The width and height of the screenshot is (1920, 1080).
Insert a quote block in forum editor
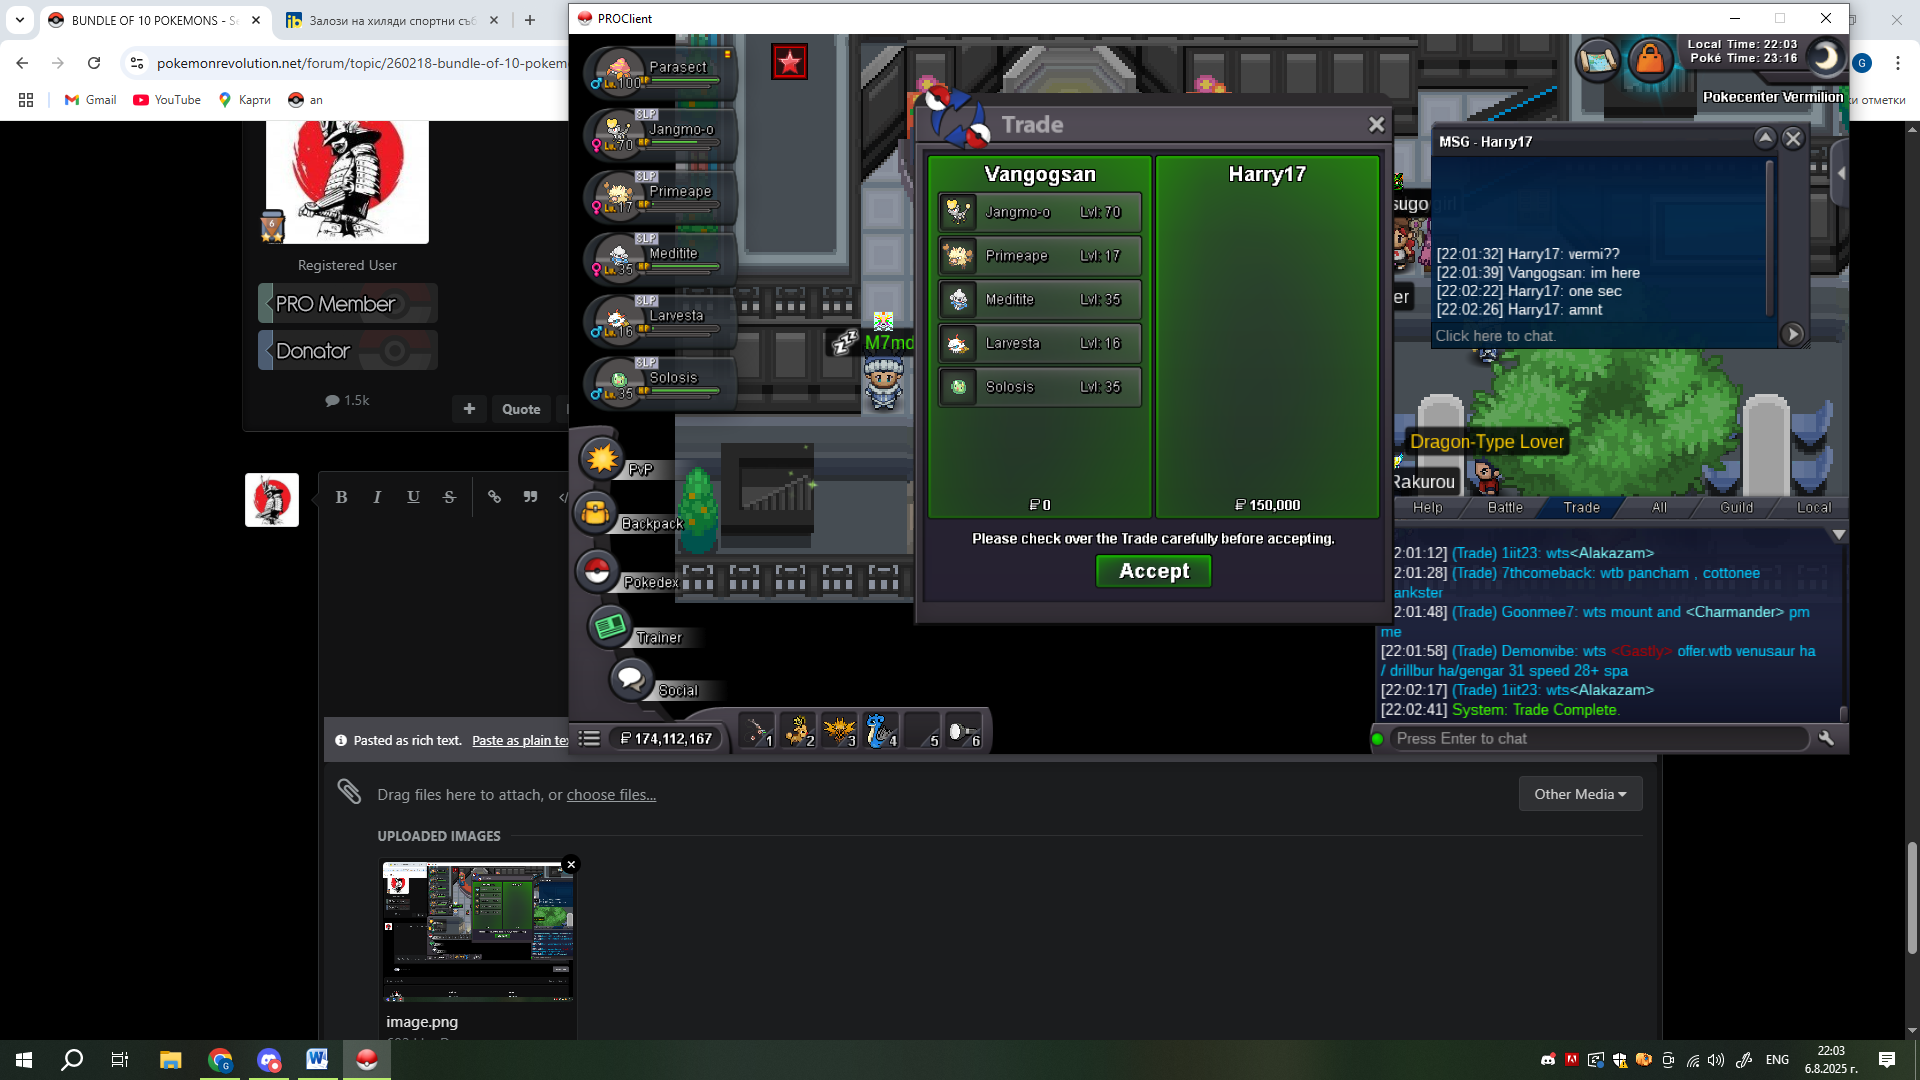(530, 497)
